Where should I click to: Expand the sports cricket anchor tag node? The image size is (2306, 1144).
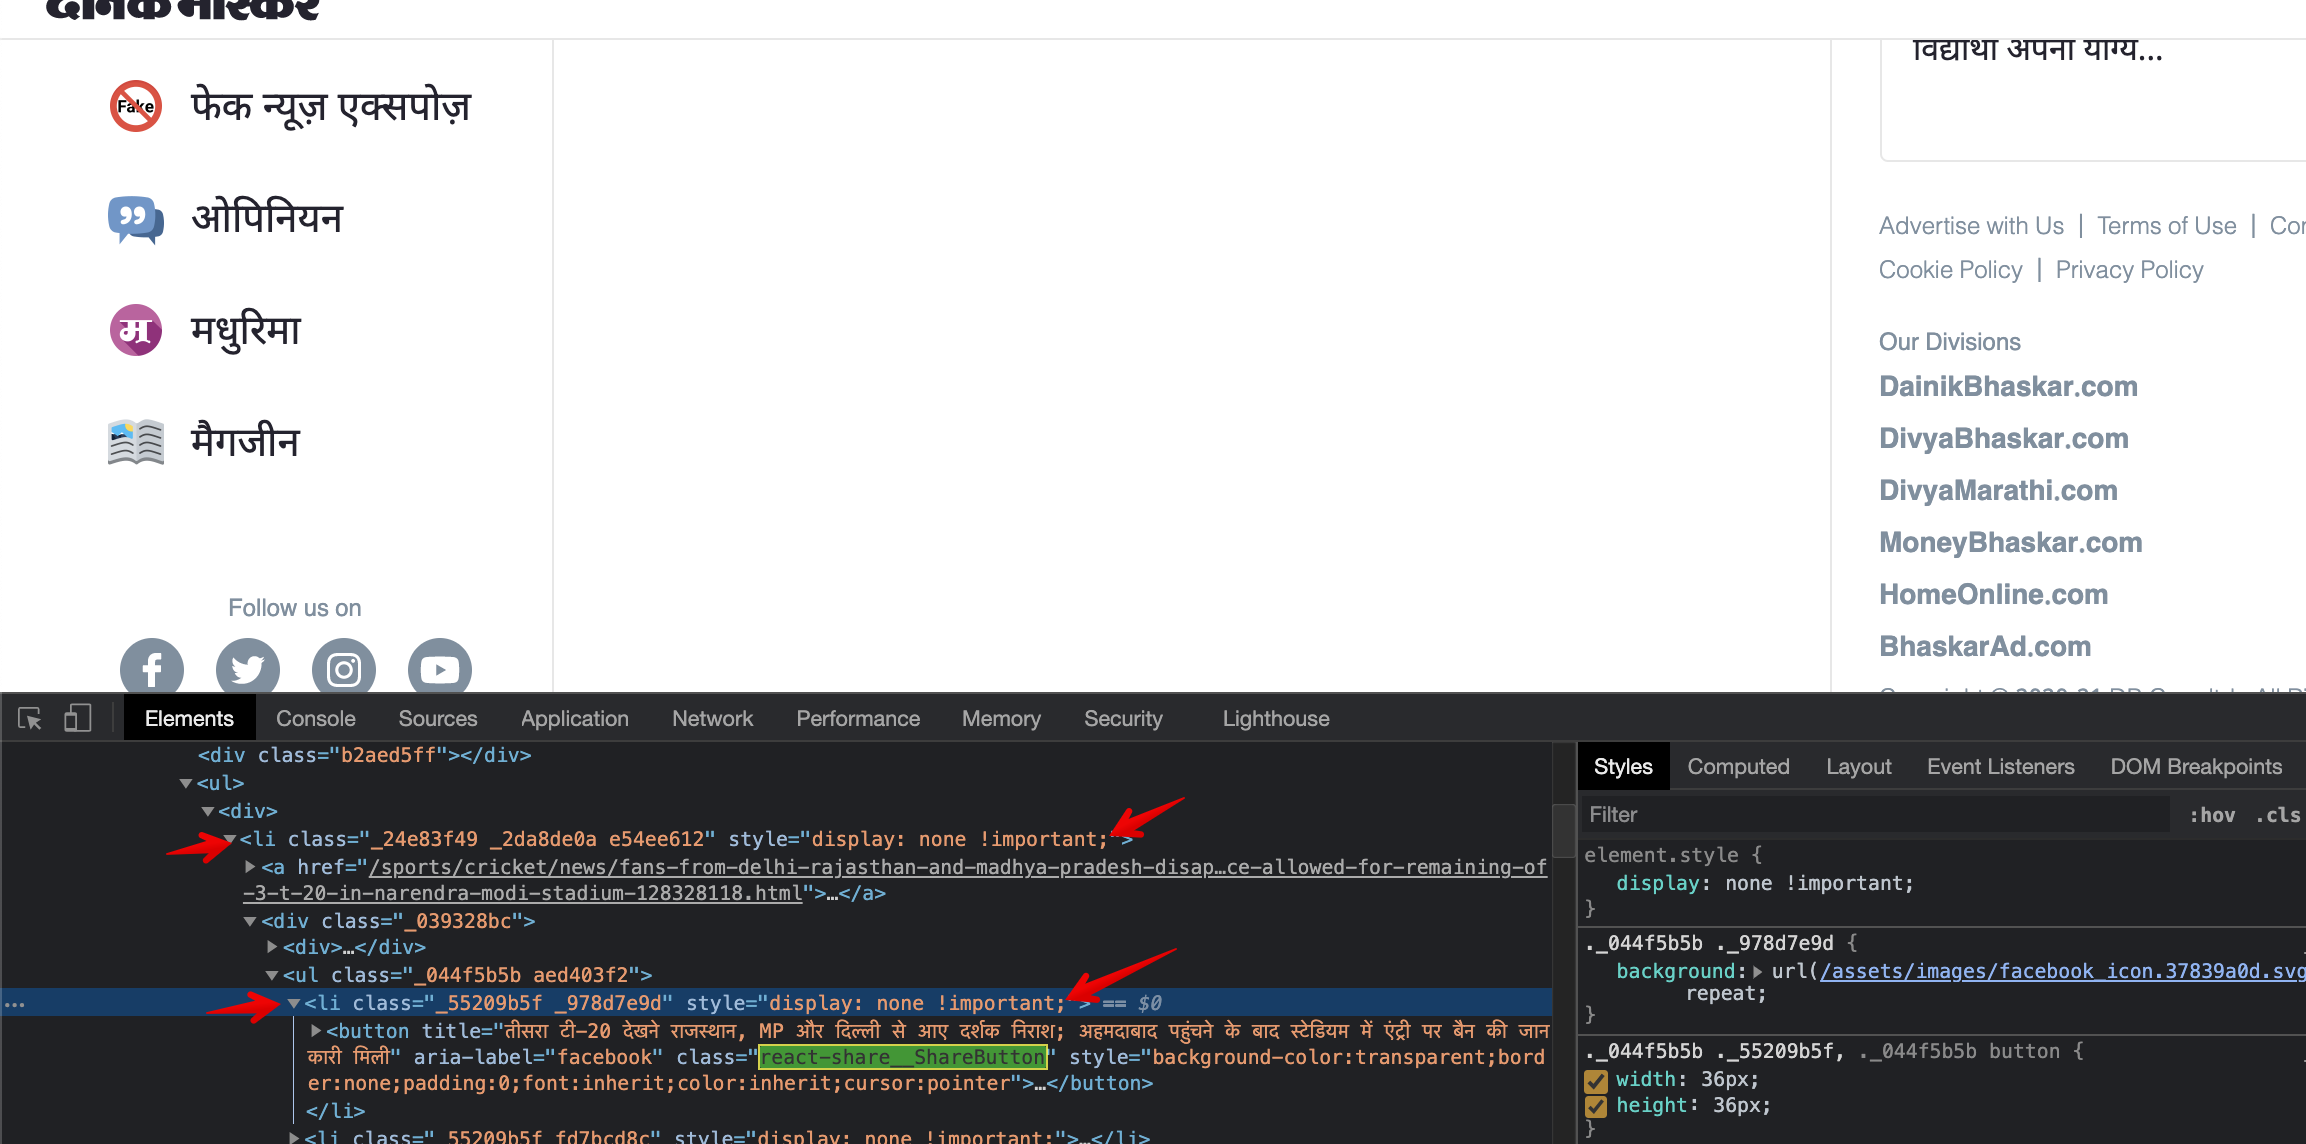click(248, 867)
